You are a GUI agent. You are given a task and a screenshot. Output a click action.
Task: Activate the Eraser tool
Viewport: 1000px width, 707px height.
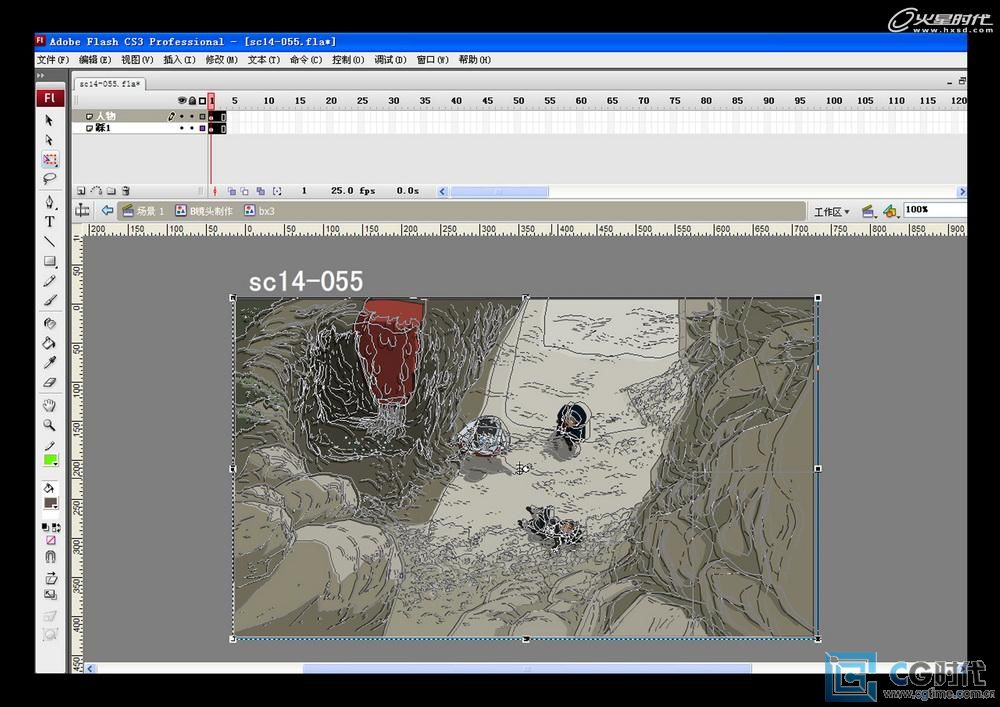pos(49,382)
